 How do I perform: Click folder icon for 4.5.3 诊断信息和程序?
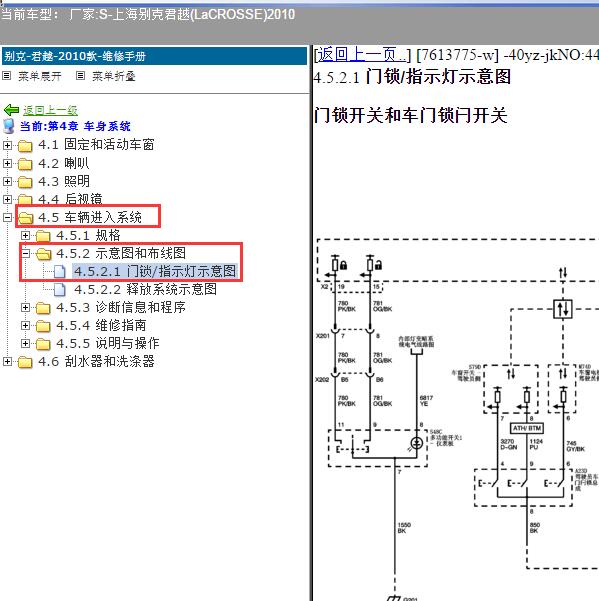[x=43, y=308]
